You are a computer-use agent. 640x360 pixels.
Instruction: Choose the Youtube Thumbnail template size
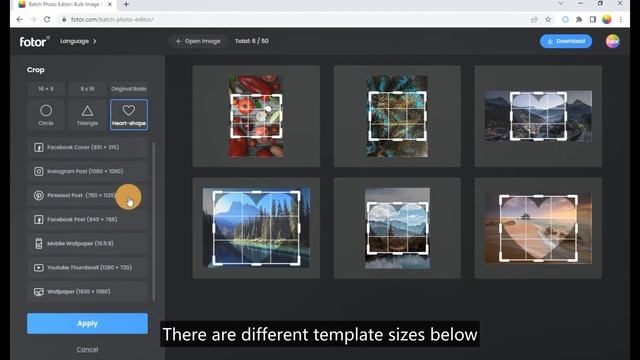tap(87, 268)
